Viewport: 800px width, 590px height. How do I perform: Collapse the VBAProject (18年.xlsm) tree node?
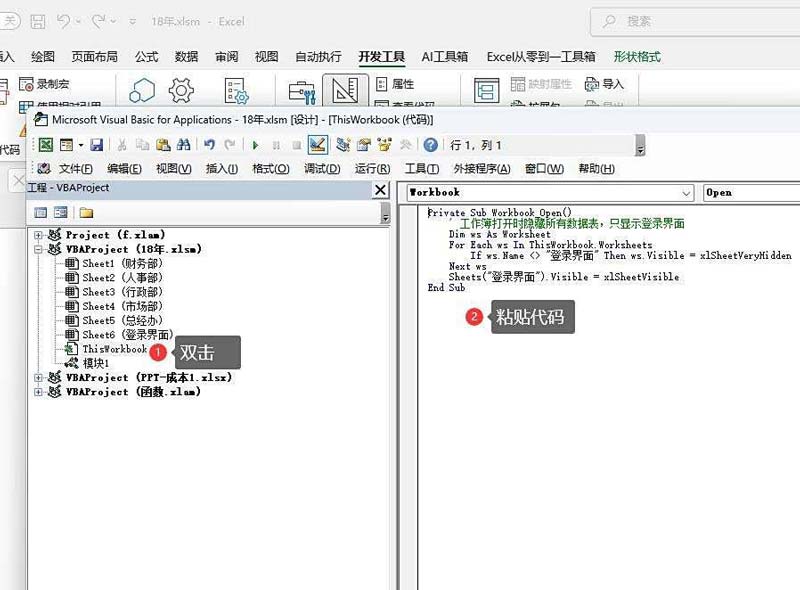point(38,250)
